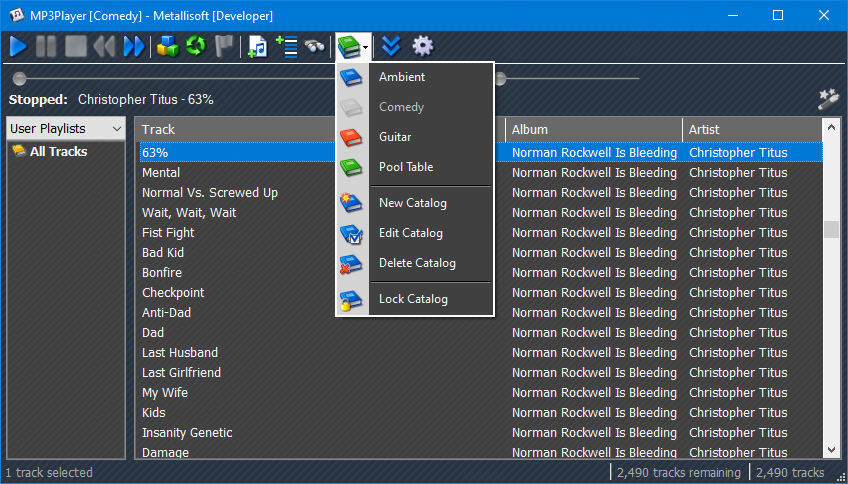
Task: Expand the User Playlists combo box
Action: click(117, 129)
